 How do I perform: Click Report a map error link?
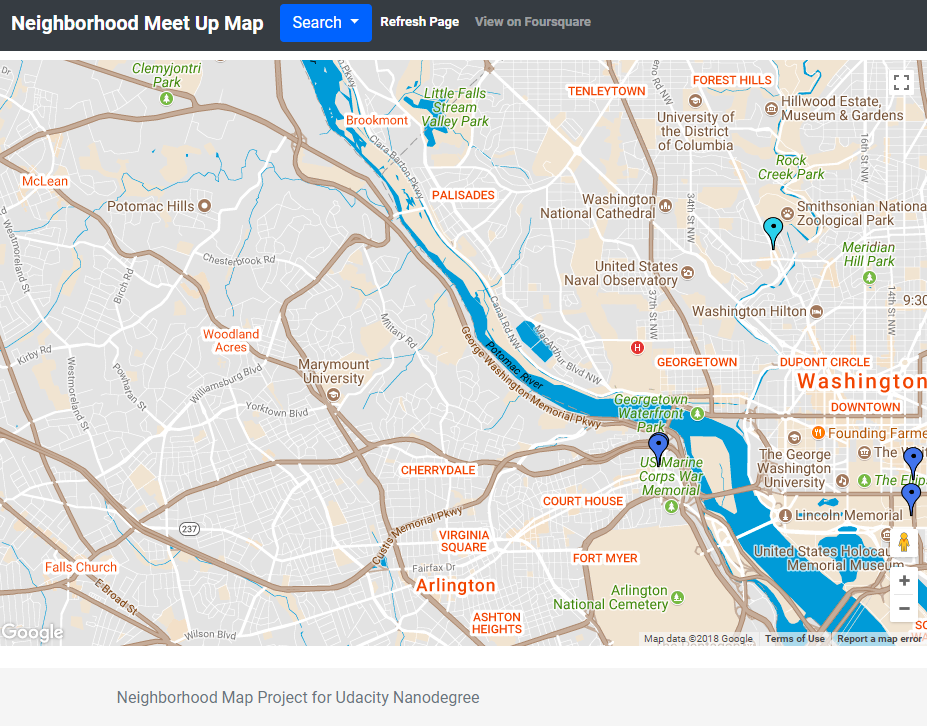[879, 639]
